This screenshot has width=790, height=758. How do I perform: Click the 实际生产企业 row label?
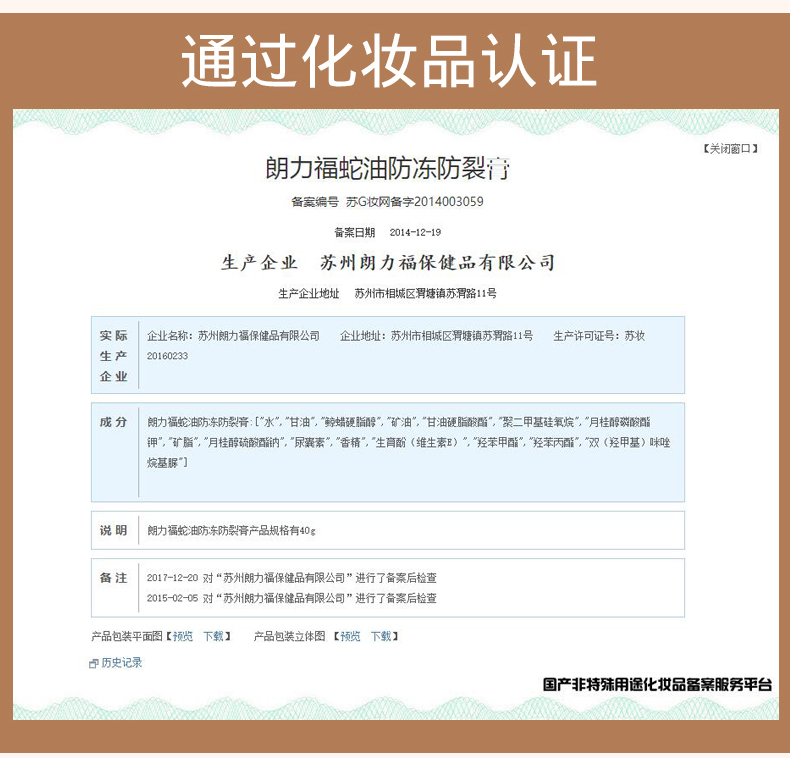tap(113, 356)
